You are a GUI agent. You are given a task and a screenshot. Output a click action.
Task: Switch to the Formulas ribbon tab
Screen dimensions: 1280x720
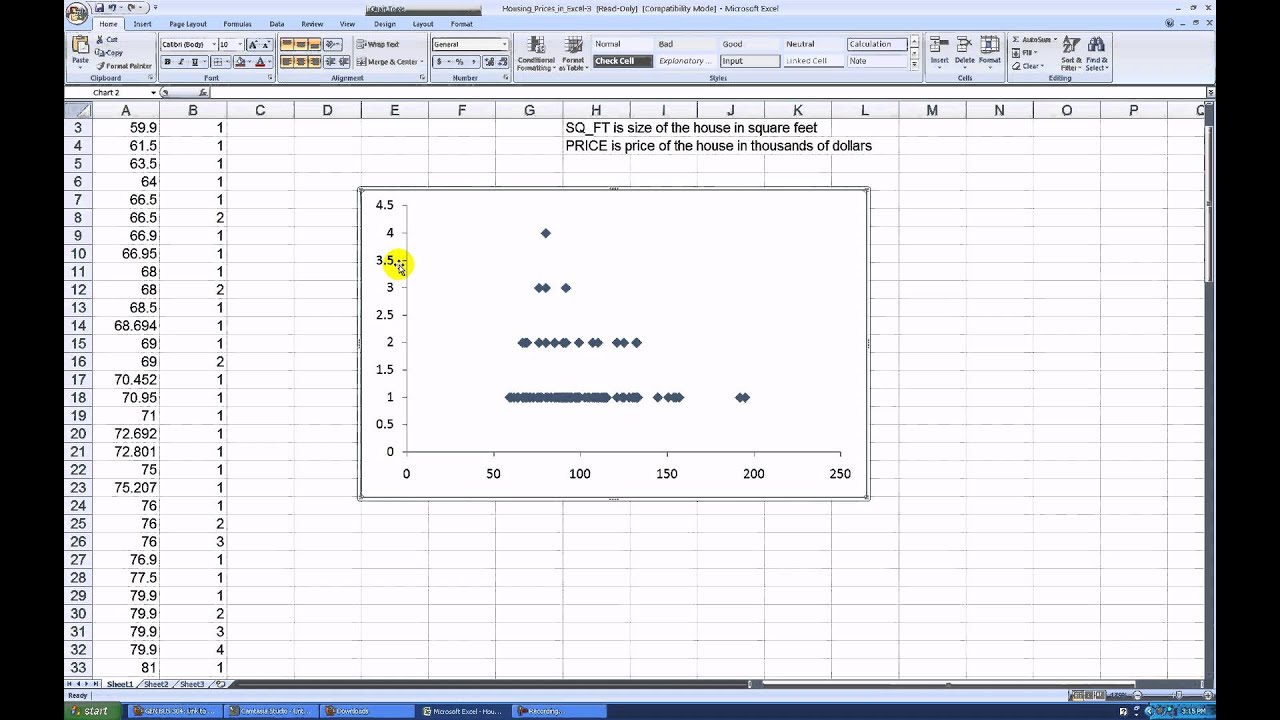[x=238, y=24]
